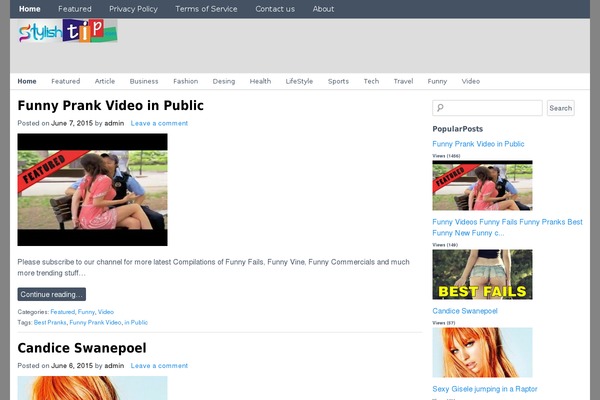Click Leave a comment under the Funny Prank post

[x=159, y=123]
